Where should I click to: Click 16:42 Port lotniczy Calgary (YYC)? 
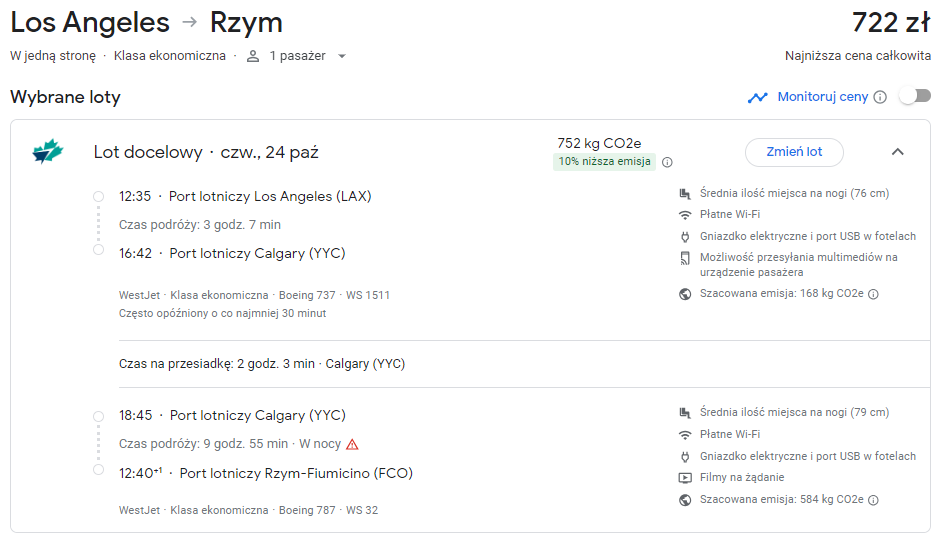(232, 253)
